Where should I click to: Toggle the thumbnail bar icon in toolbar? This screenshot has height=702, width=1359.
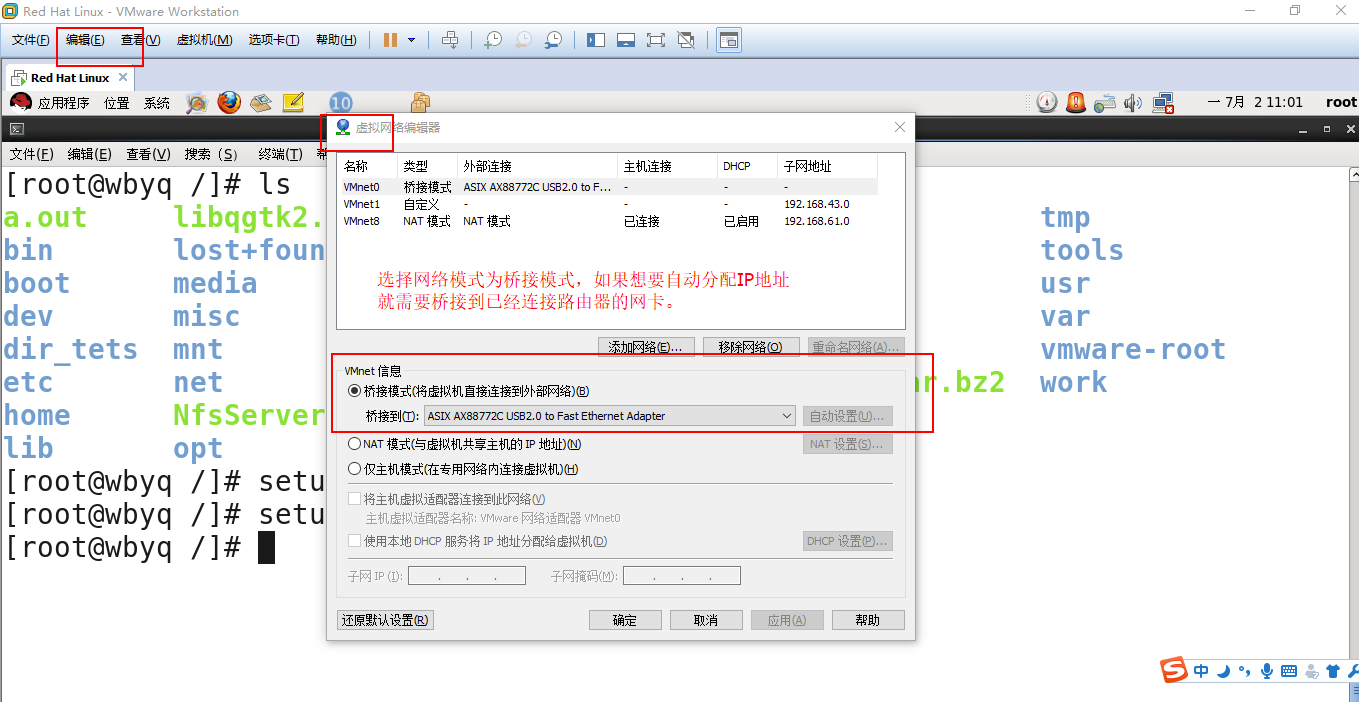point(626,40)
